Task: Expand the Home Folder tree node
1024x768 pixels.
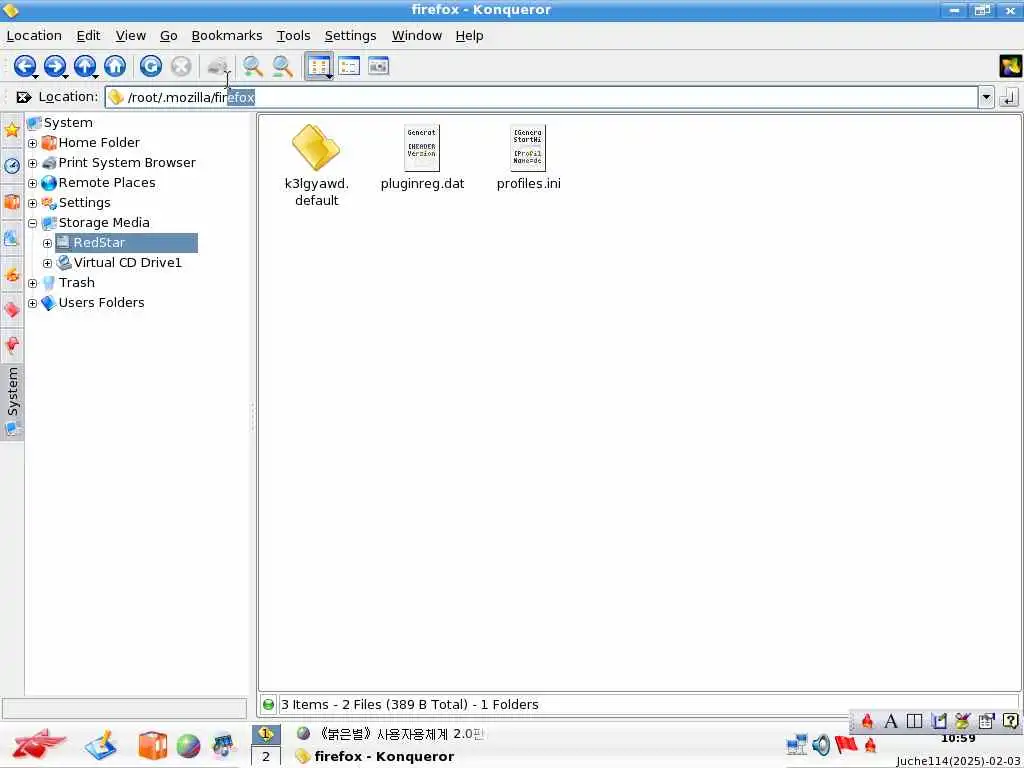Action: (x=33, y=143)
